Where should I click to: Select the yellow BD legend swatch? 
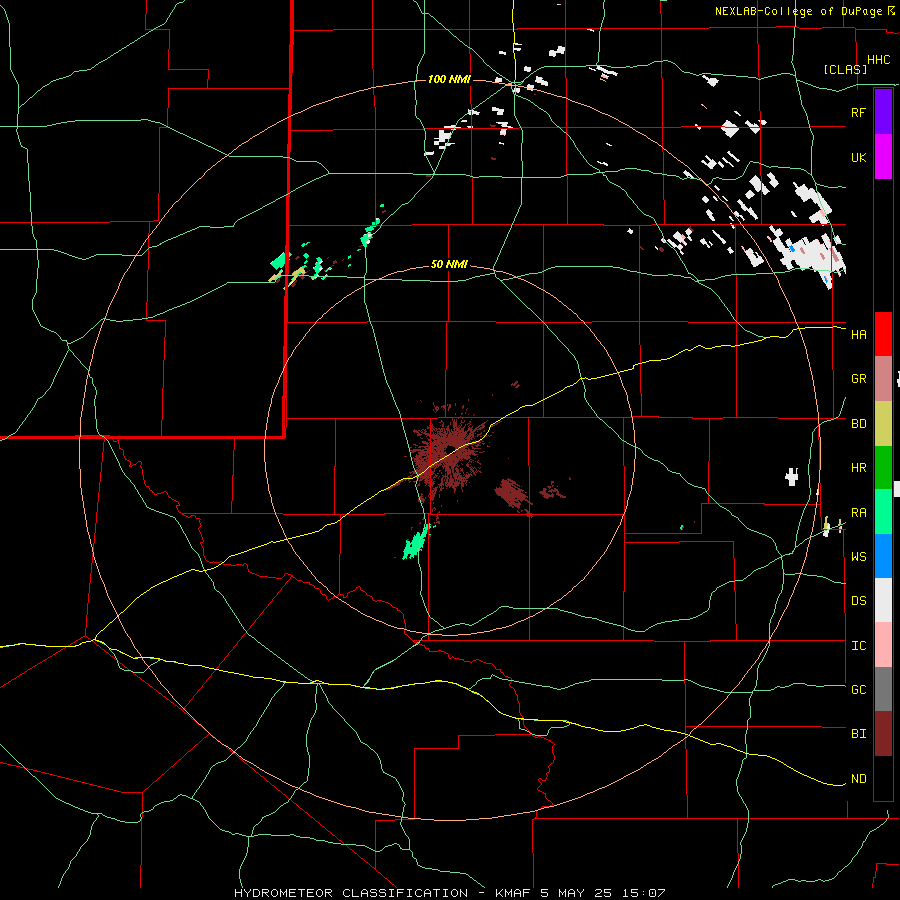click(x=883, y=424)
